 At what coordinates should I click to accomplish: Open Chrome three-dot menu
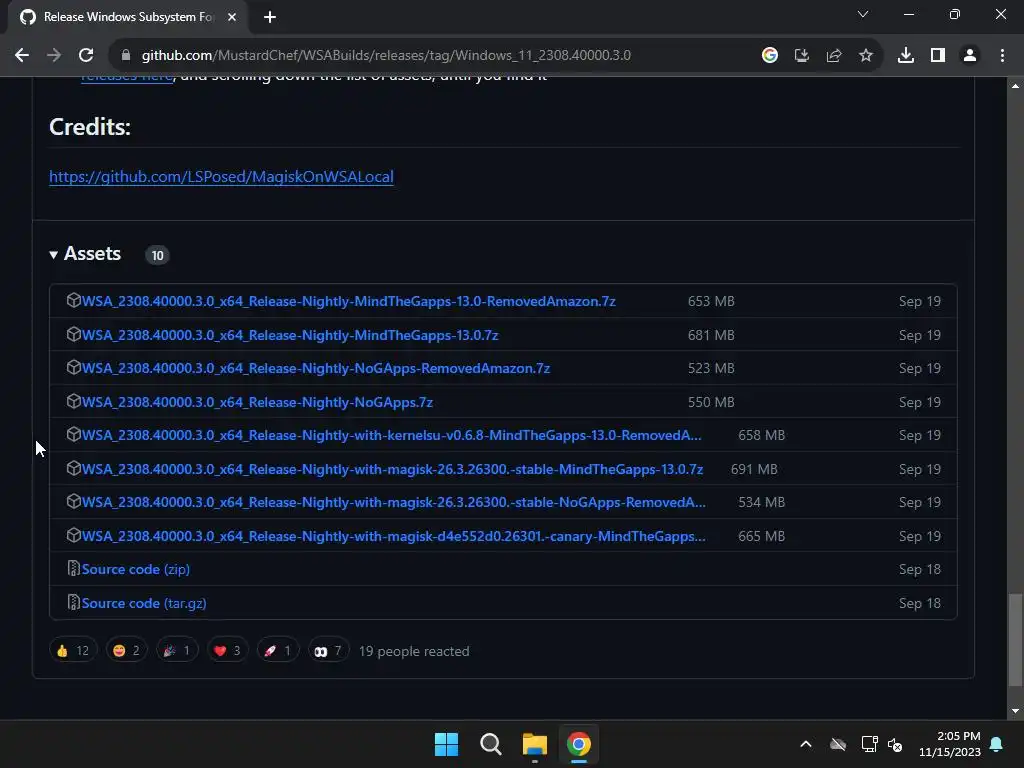(x=1002, y=56)
